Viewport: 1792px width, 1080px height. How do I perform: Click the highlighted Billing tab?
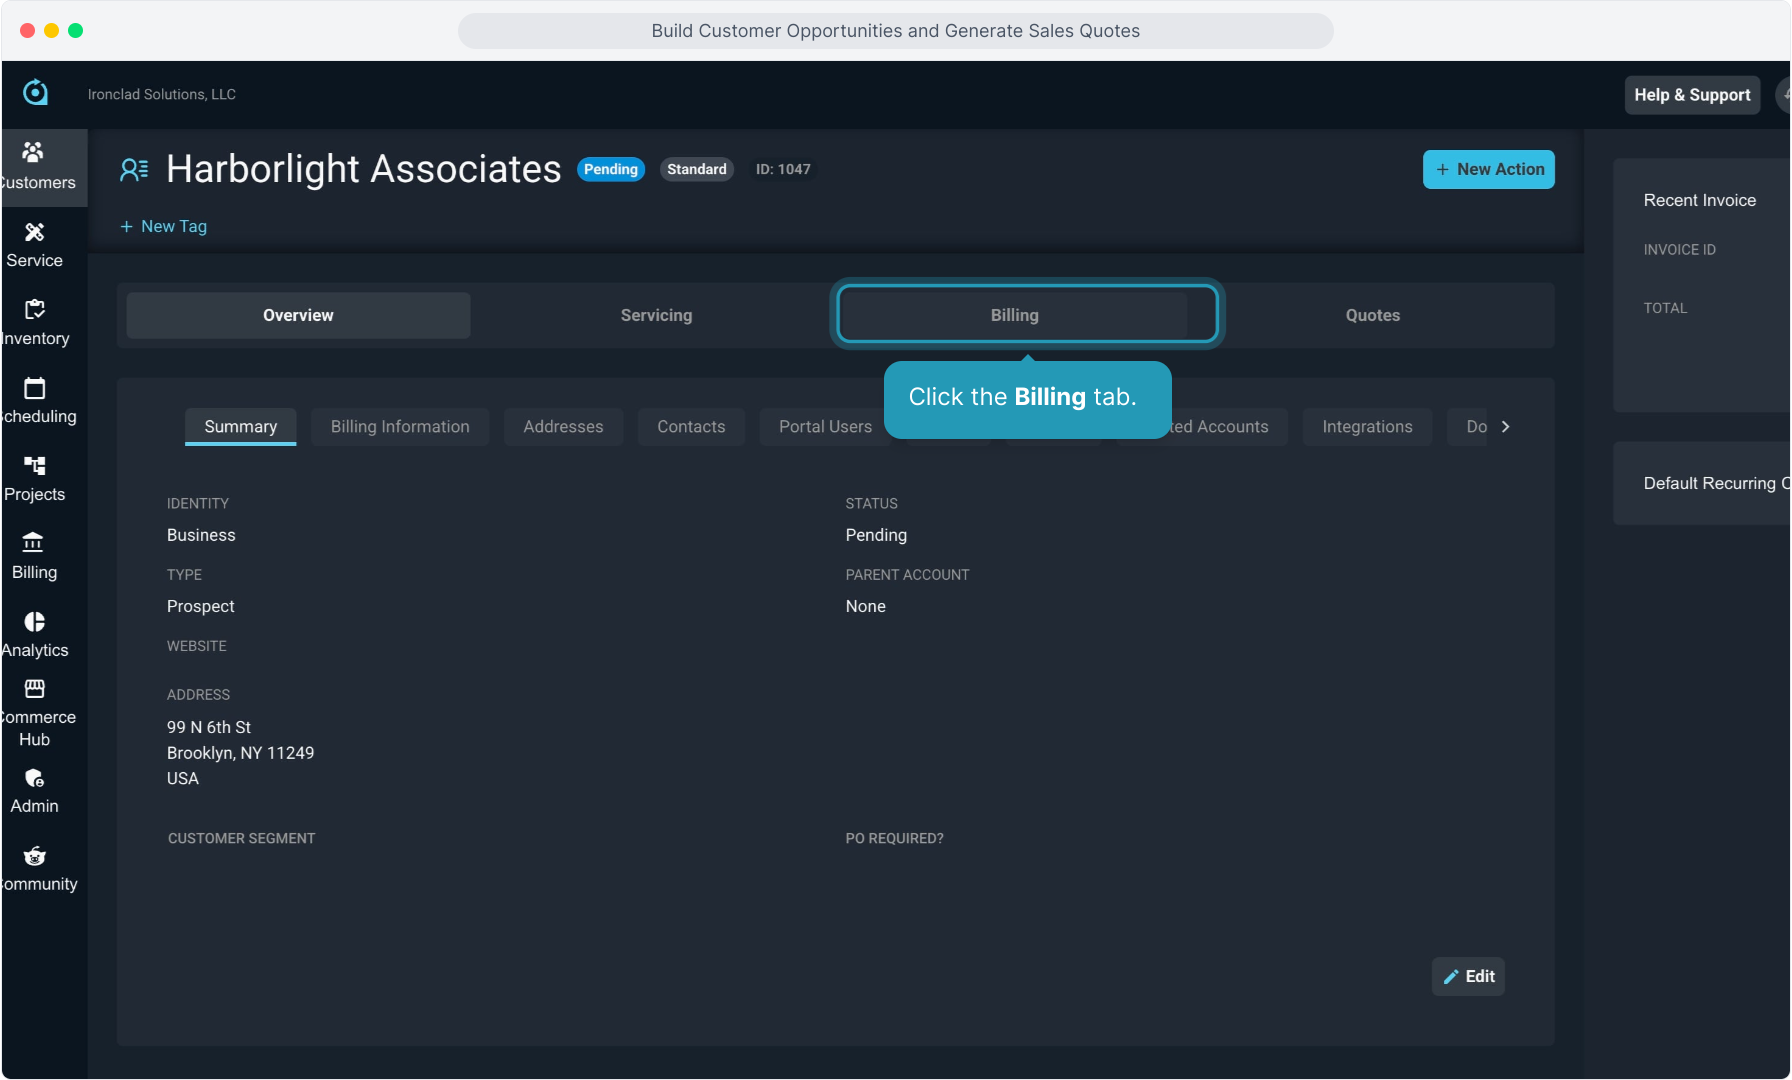[x=1014, y=315]
